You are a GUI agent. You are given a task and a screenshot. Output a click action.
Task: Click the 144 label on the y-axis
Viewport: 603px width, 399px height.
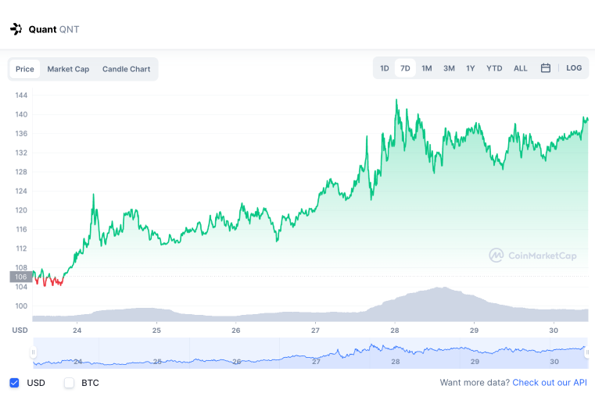[21, 95]
